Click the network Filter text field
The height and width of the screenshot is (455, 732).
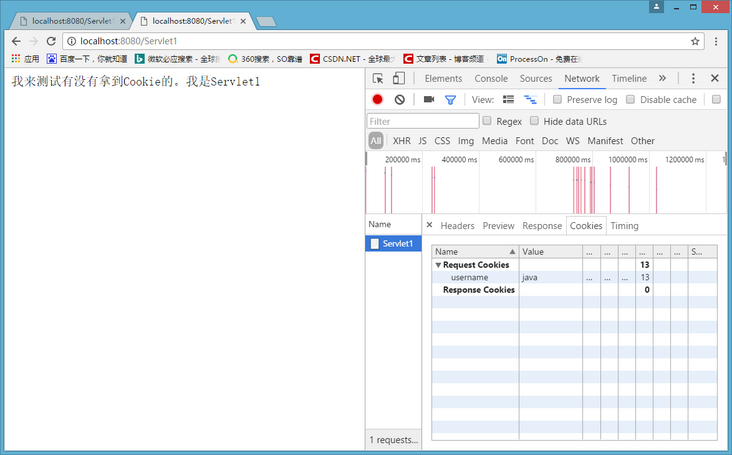click(423, 121)
